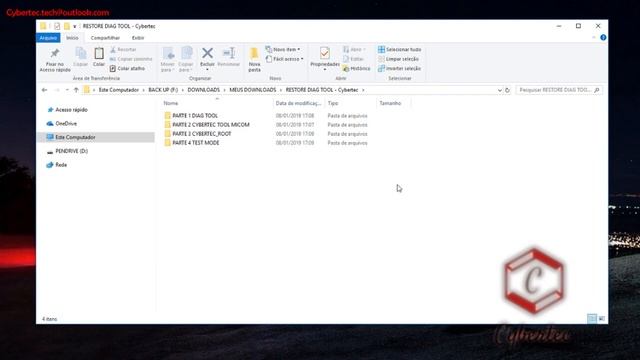This screenshot has width=640, height=360.
Task: Click Limpar seleção
Action: coord(398,59)
